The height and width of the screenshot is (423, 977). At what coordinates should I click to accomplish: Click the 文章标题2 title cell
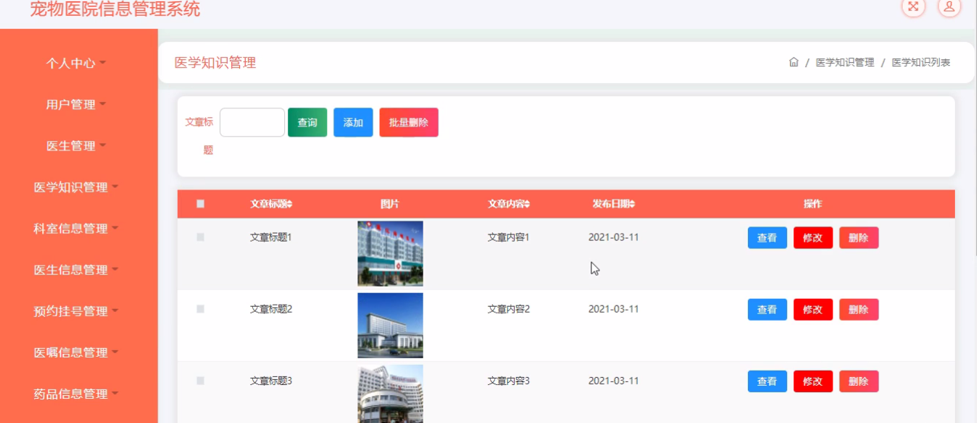pos(271,309)
